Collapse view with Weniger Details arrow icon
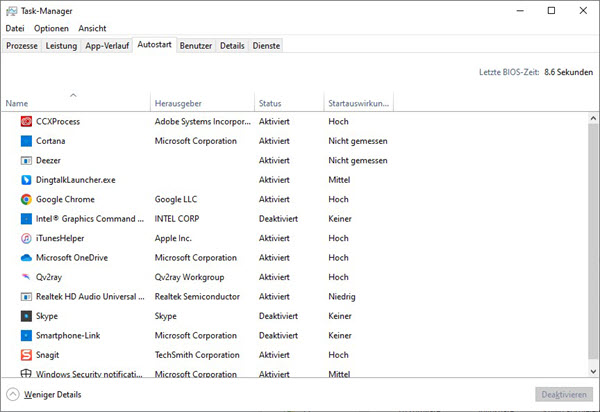Screen dimensions: 600x412 tap(13, 394)
